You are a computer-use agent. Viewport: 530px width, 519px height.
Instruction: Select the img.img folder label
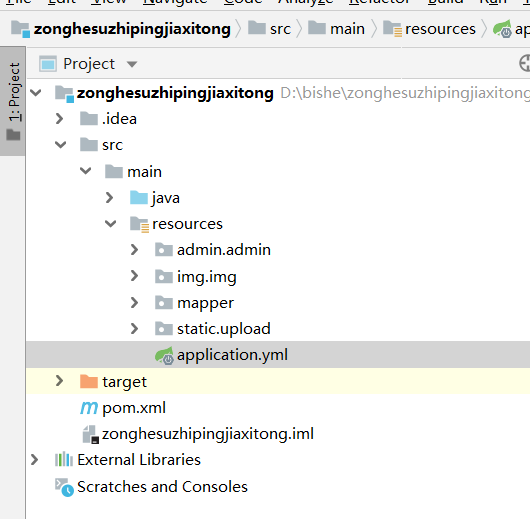click(x=207, y=277)
